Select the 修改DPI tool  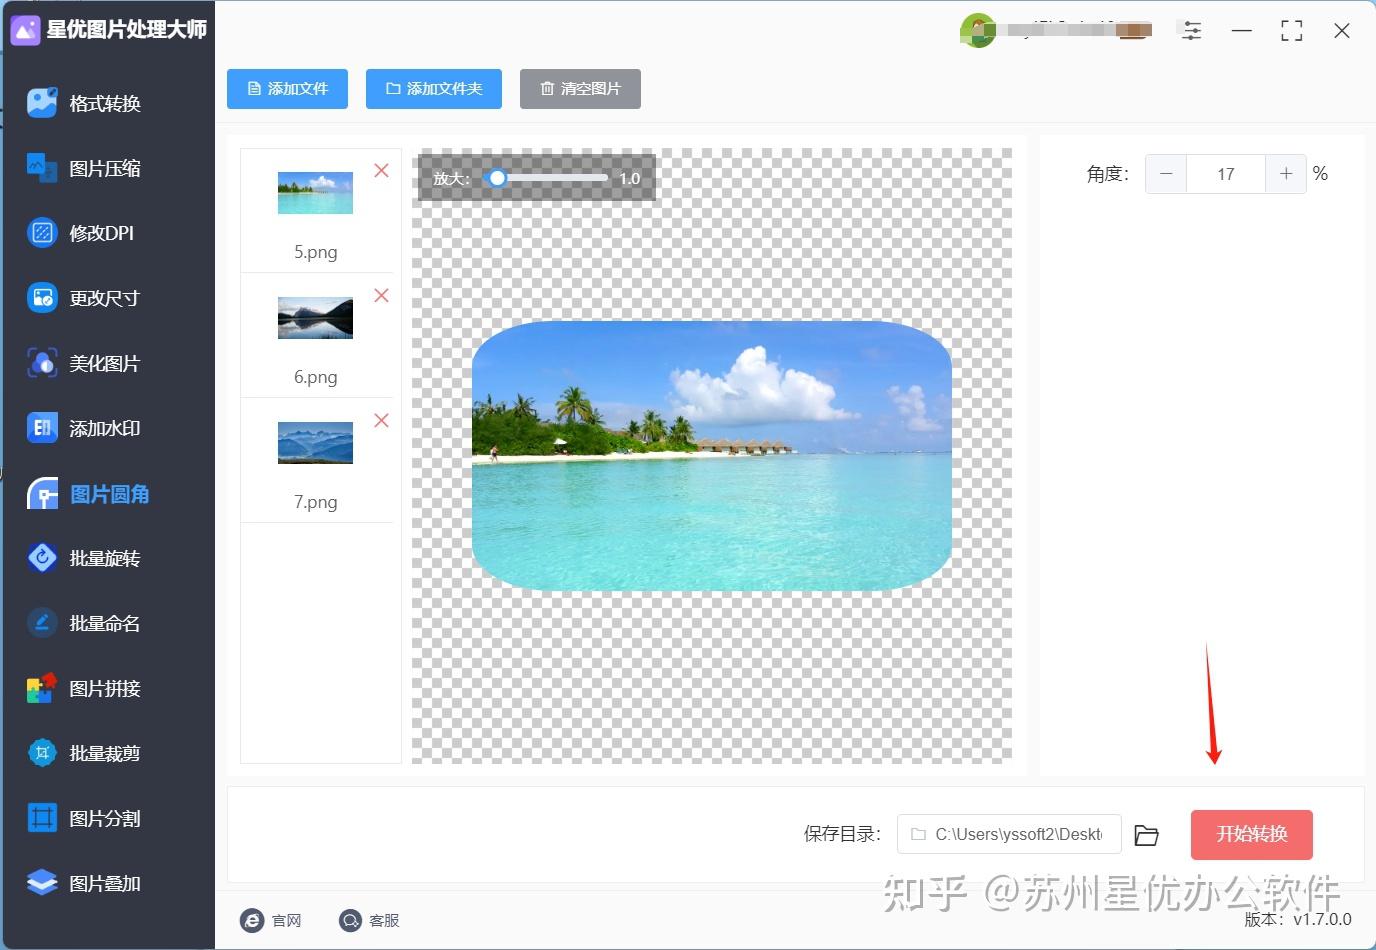pos(101,232)
